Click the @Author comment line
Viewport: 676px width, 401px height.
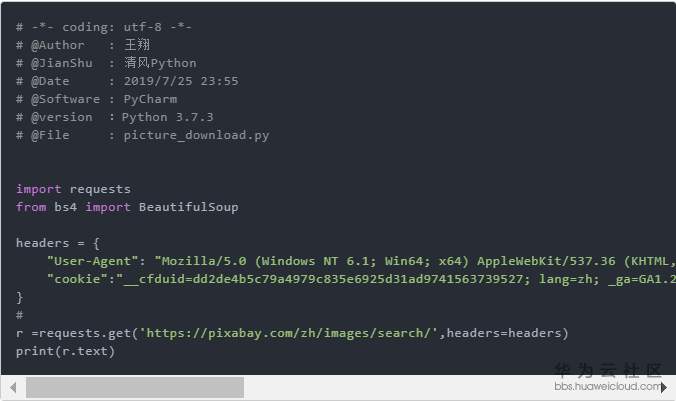(83, 45)
